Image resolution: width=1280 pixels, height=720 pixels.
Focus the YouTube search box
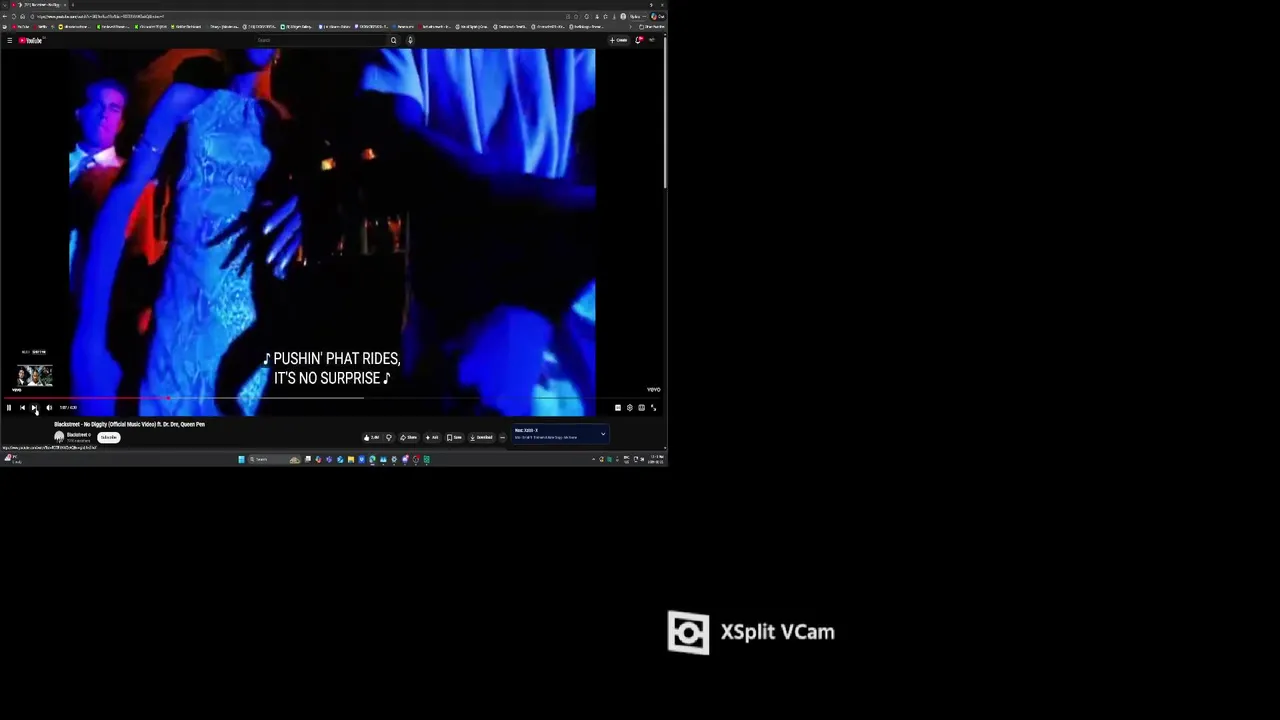click(x=320, y=40)
